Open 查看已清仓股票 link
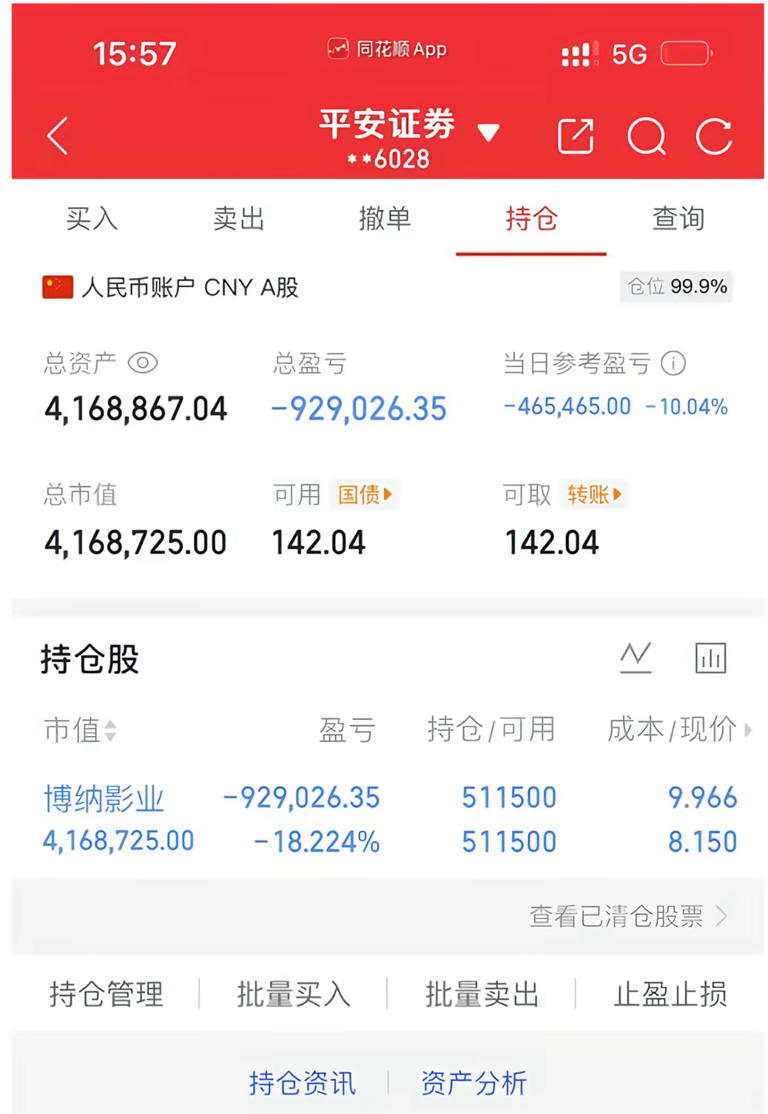Viewport: 768px width, 1114px height. tap(629, 916)
